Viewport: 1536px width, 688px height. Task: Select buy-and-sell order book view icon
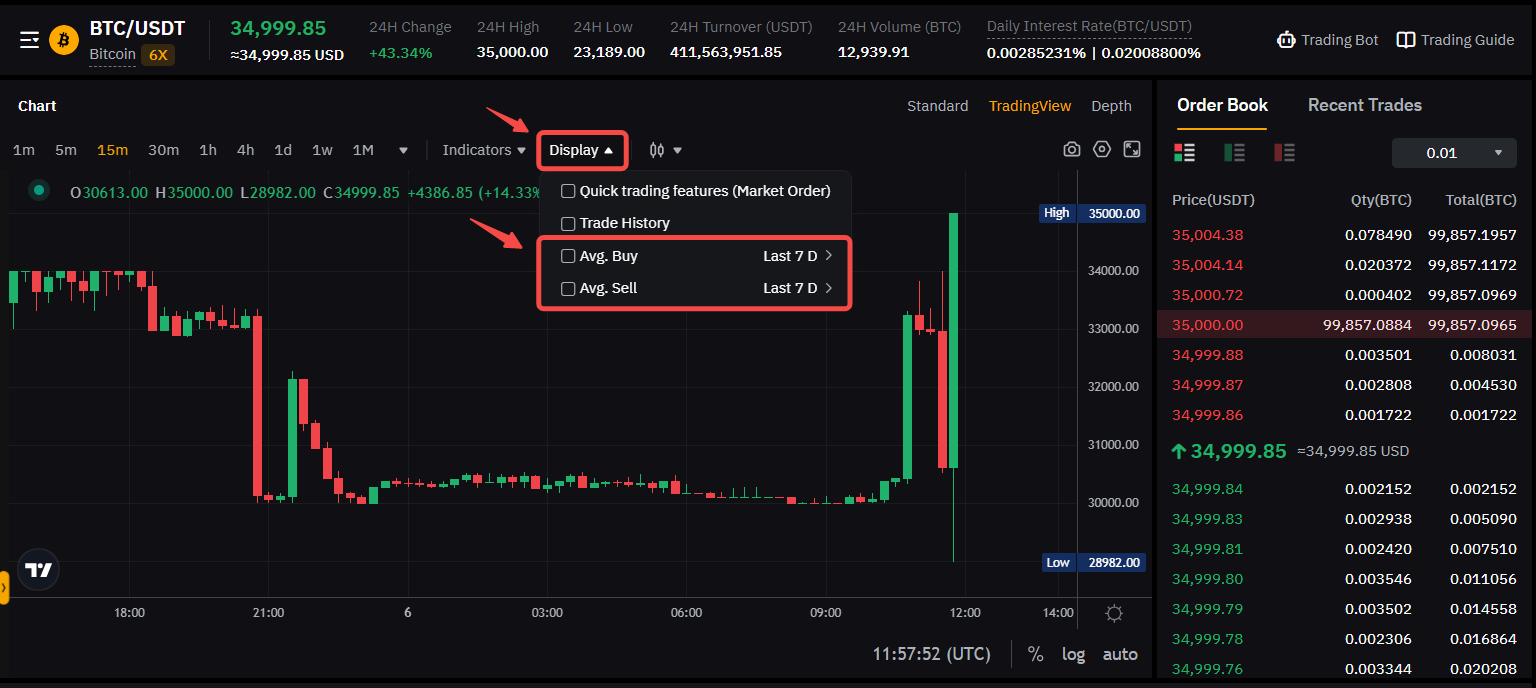[x=1184, y=153]
